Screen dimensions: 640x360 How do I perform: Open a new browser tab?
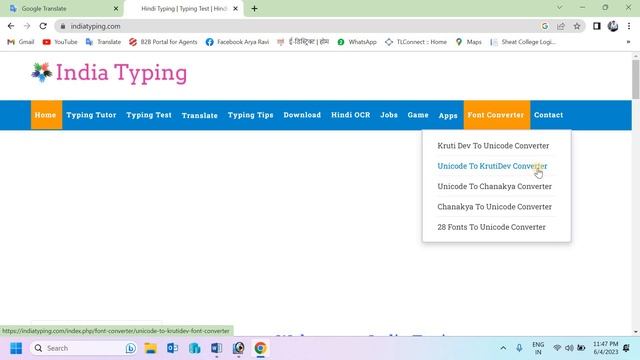254,9
